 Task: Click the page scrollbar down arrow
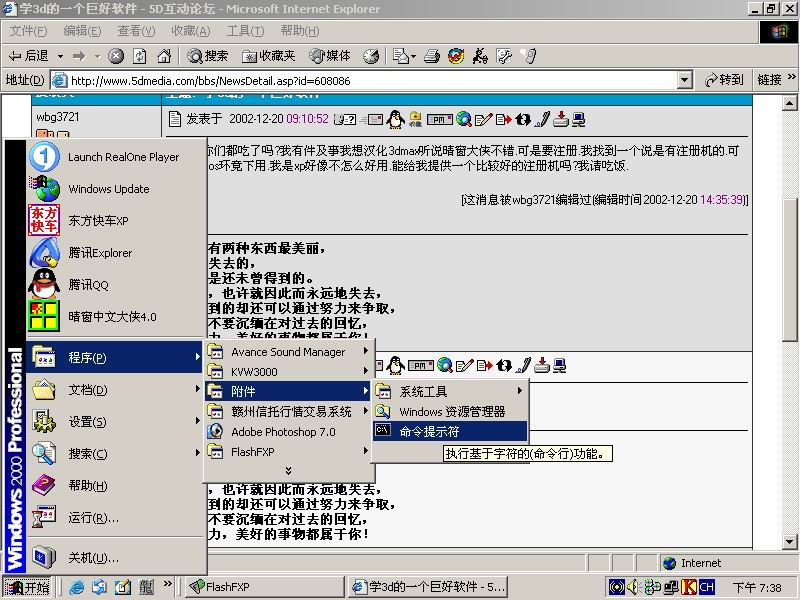790,541
